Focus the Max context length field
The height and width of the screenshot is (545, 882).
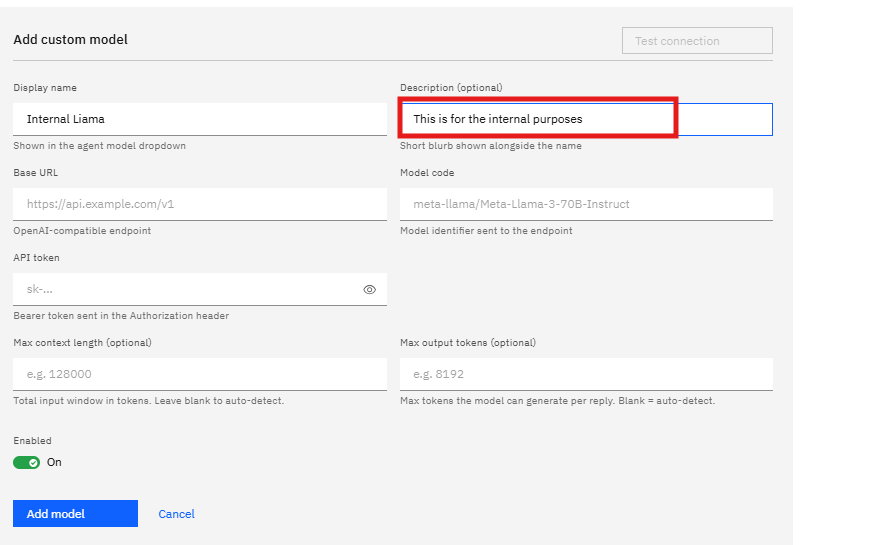pyautogui.click(x=200, y=374)
